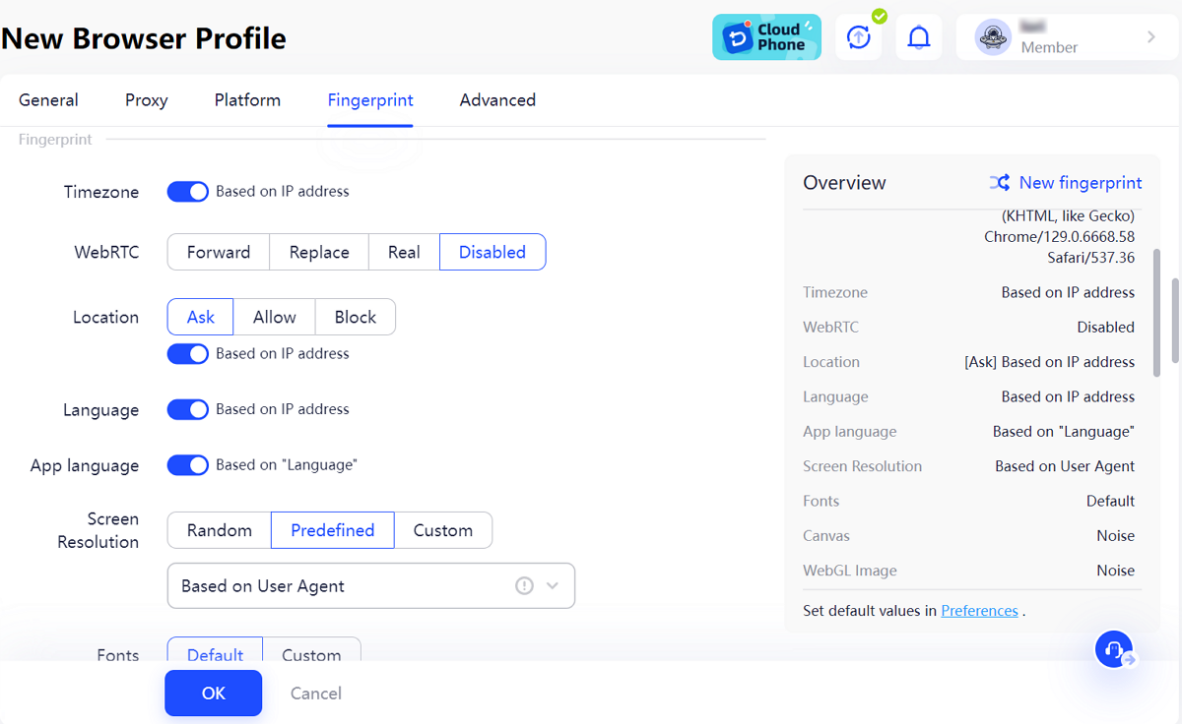This screenshot has width=1182, height=724.
Task: Click Chrome/129.0.6668.58 in Overview
Action: tap(1059, 237)
